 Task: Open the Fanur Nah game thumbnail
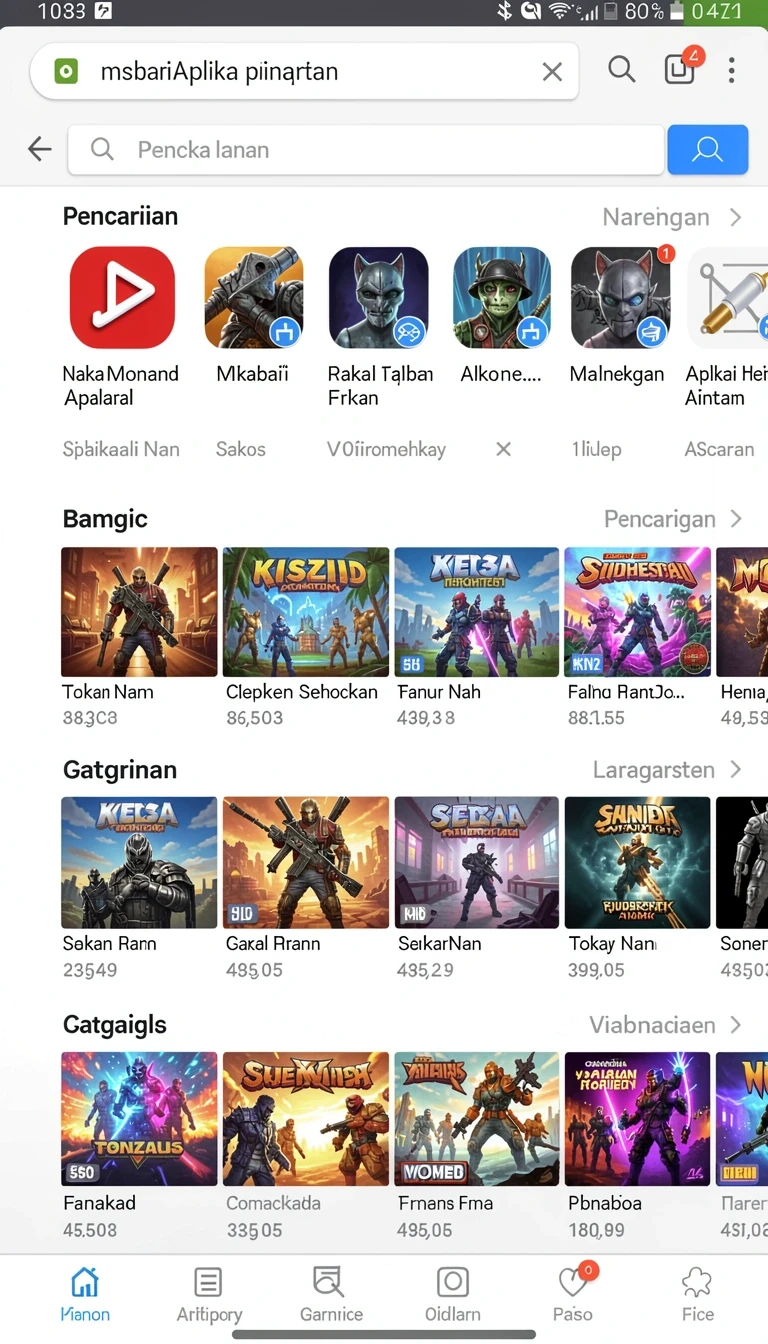click(x=477, y=612)
